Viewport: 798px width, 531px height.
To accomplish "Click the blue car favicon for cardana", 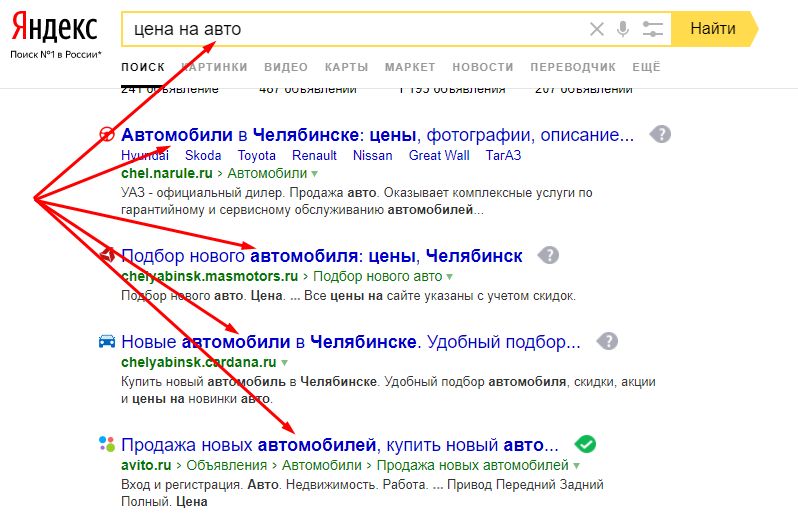I will tap(107, 341).
